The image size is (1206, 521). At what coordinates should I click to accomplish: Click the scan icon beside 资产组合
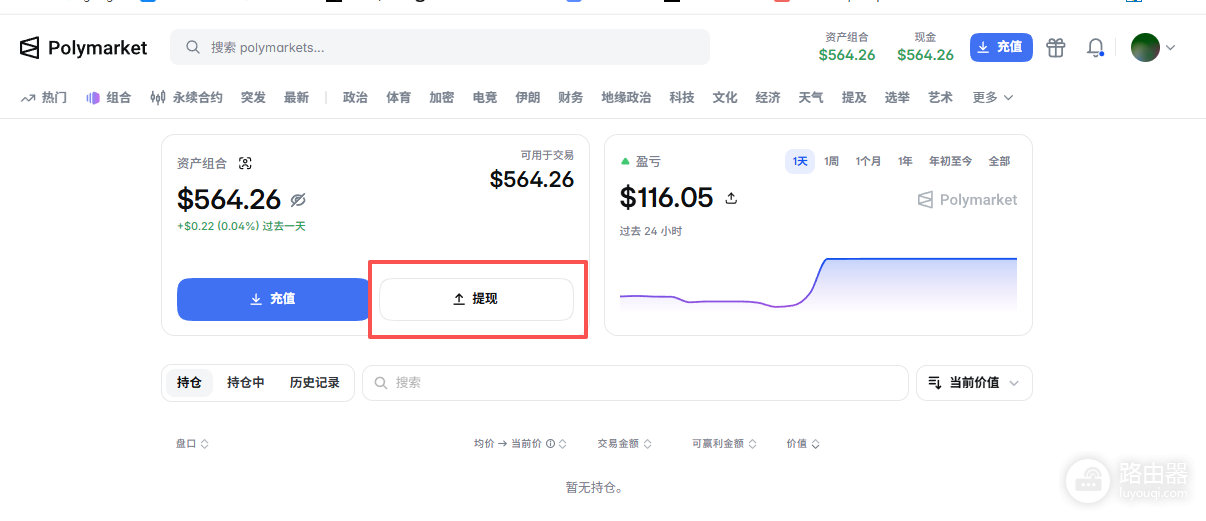coord(245,163)
